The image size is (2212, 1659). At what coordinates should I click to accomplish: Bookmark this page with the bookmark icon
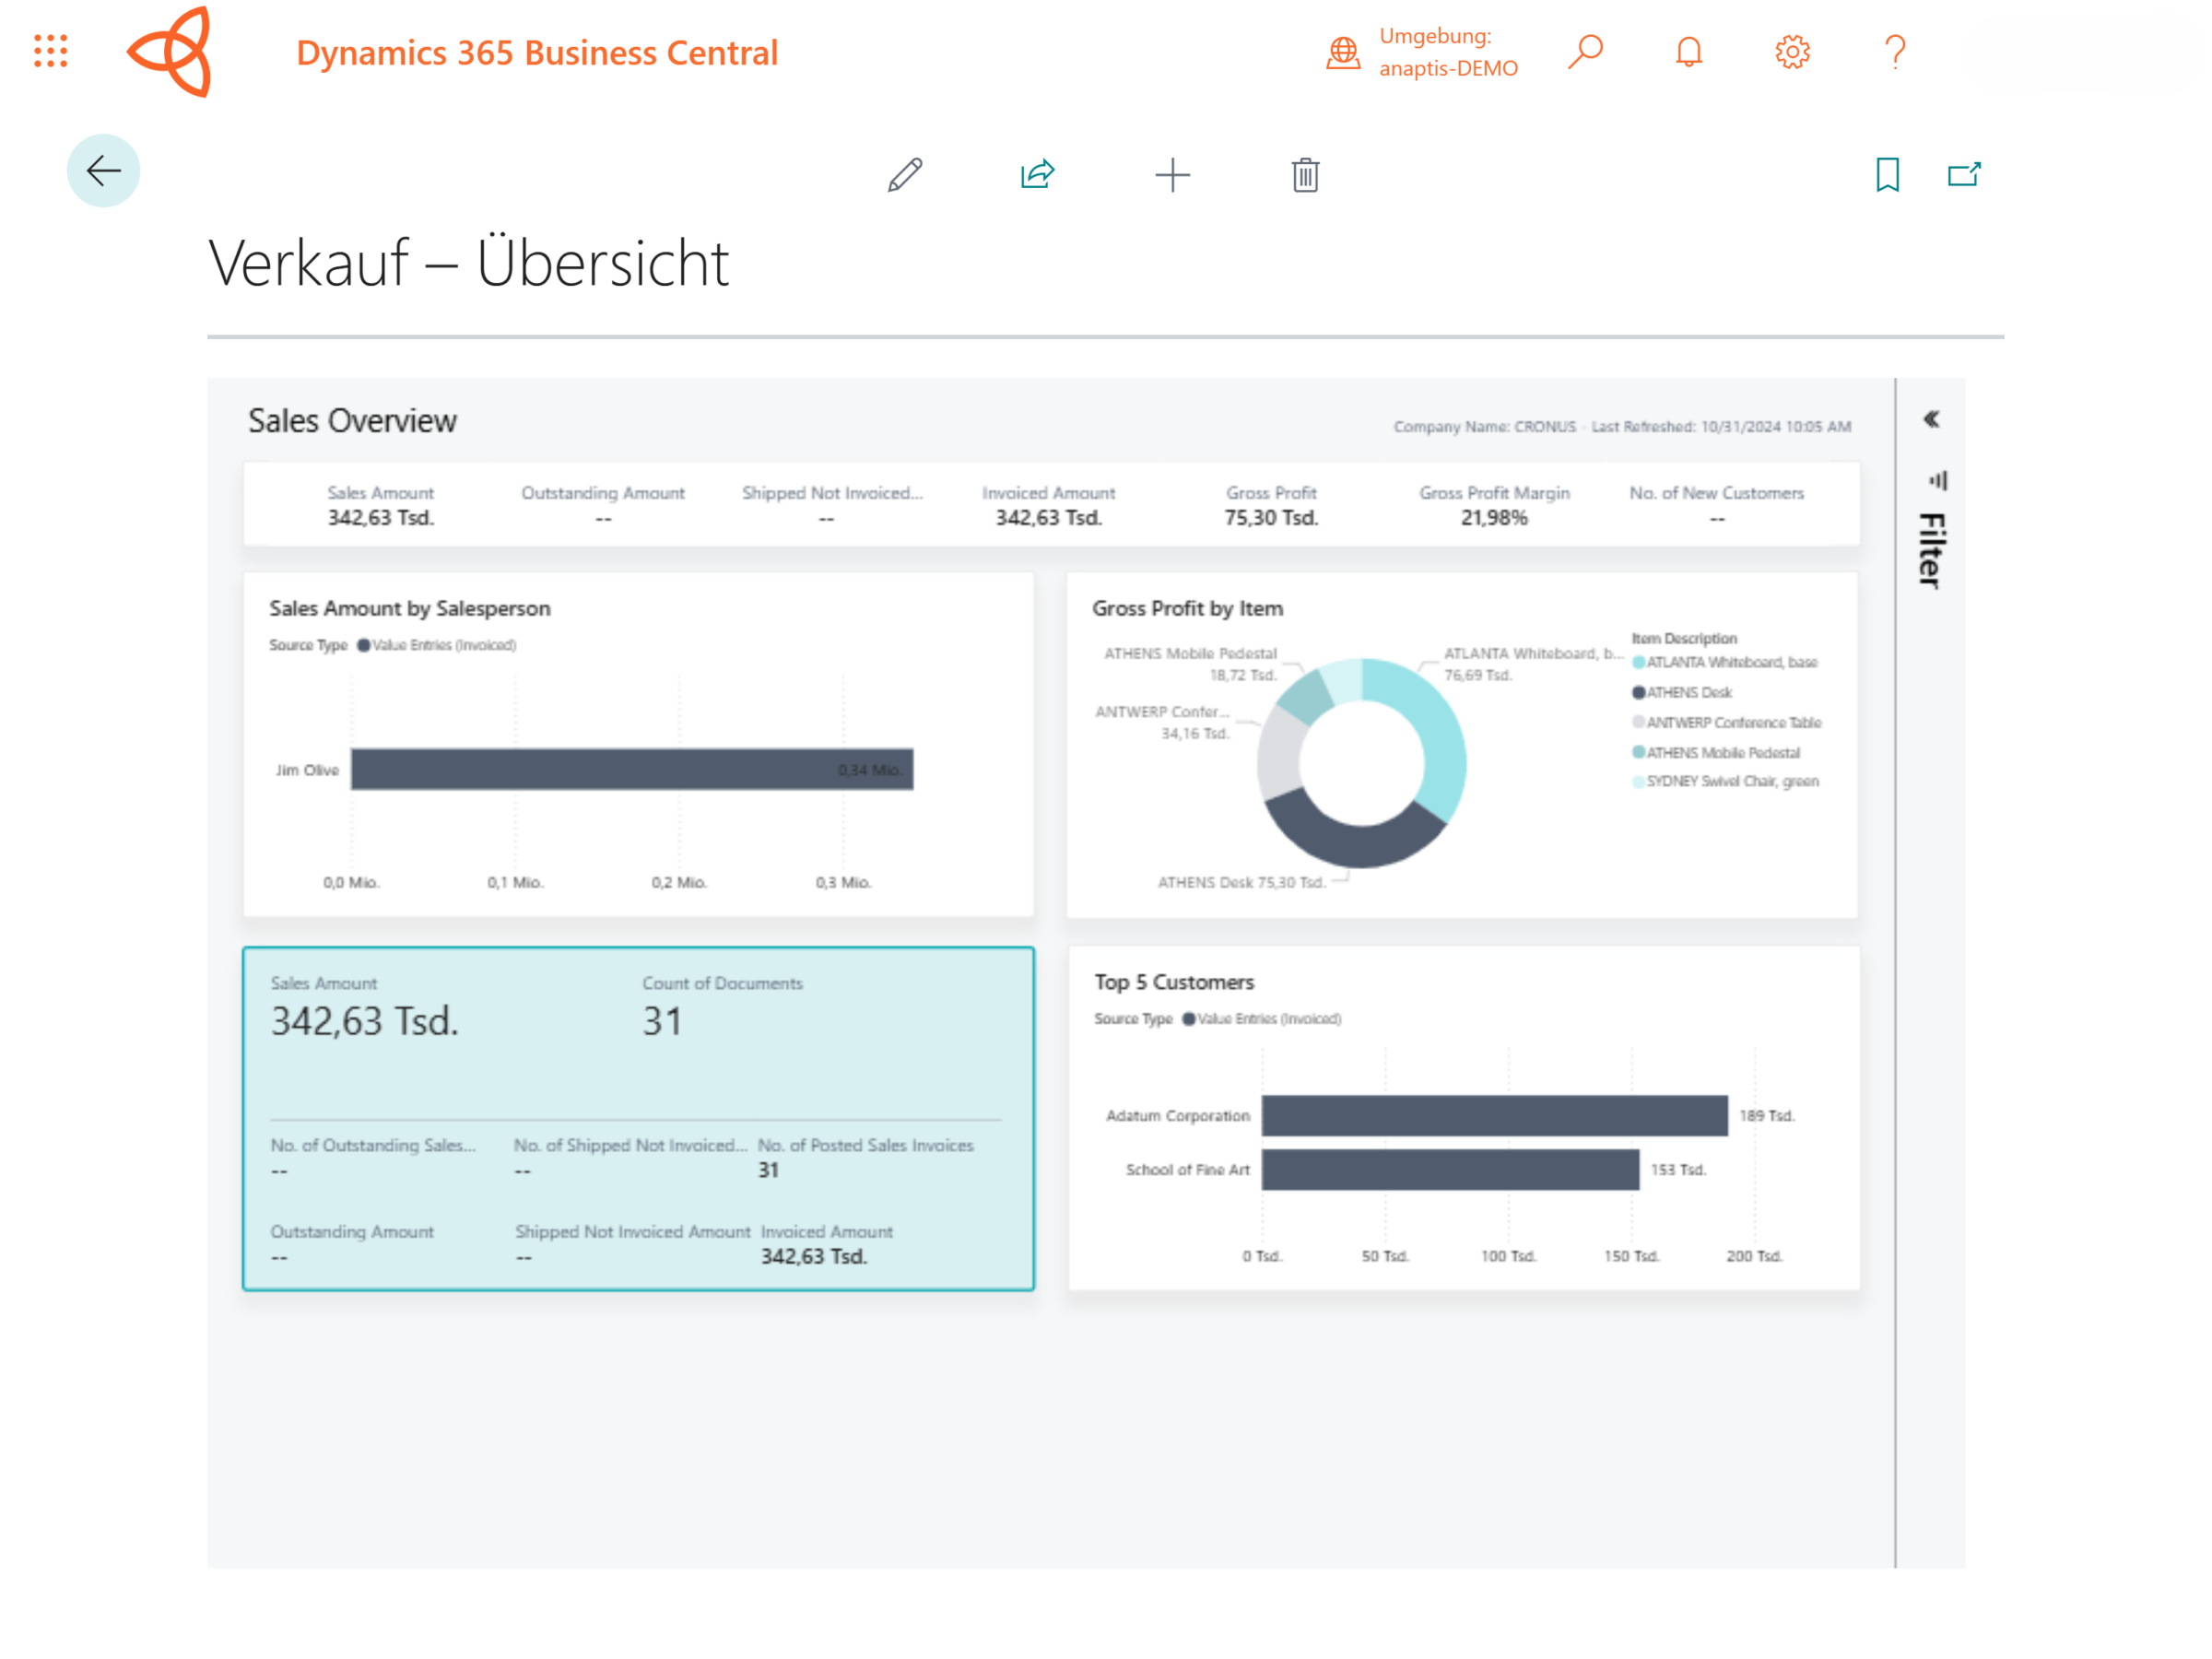tap(1887, 175)
